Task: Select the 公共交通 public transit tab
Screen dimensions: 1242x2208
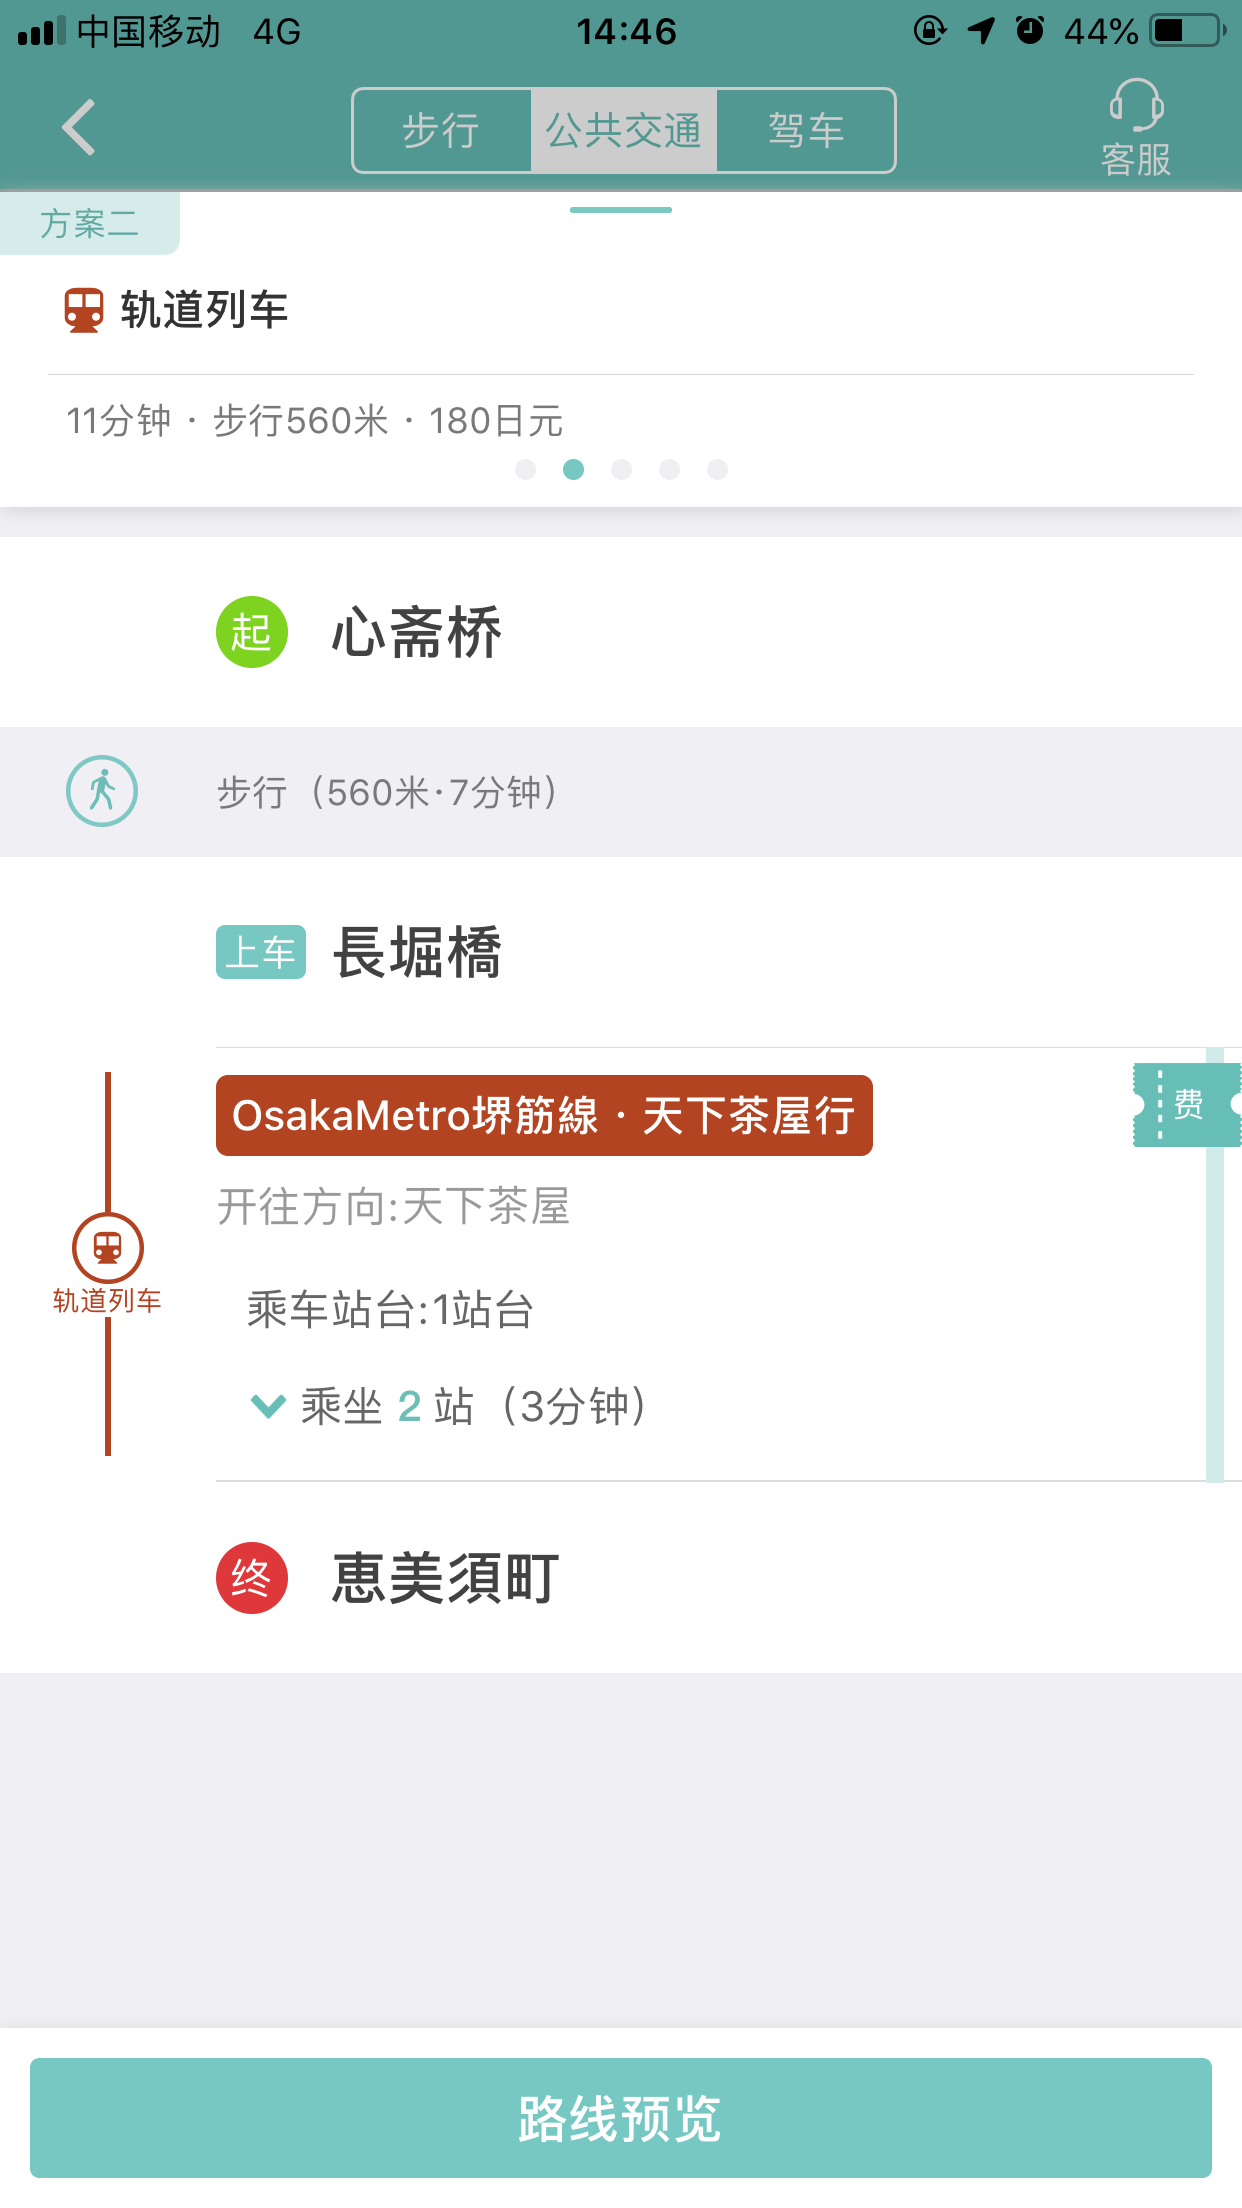Action: [624, 131]
